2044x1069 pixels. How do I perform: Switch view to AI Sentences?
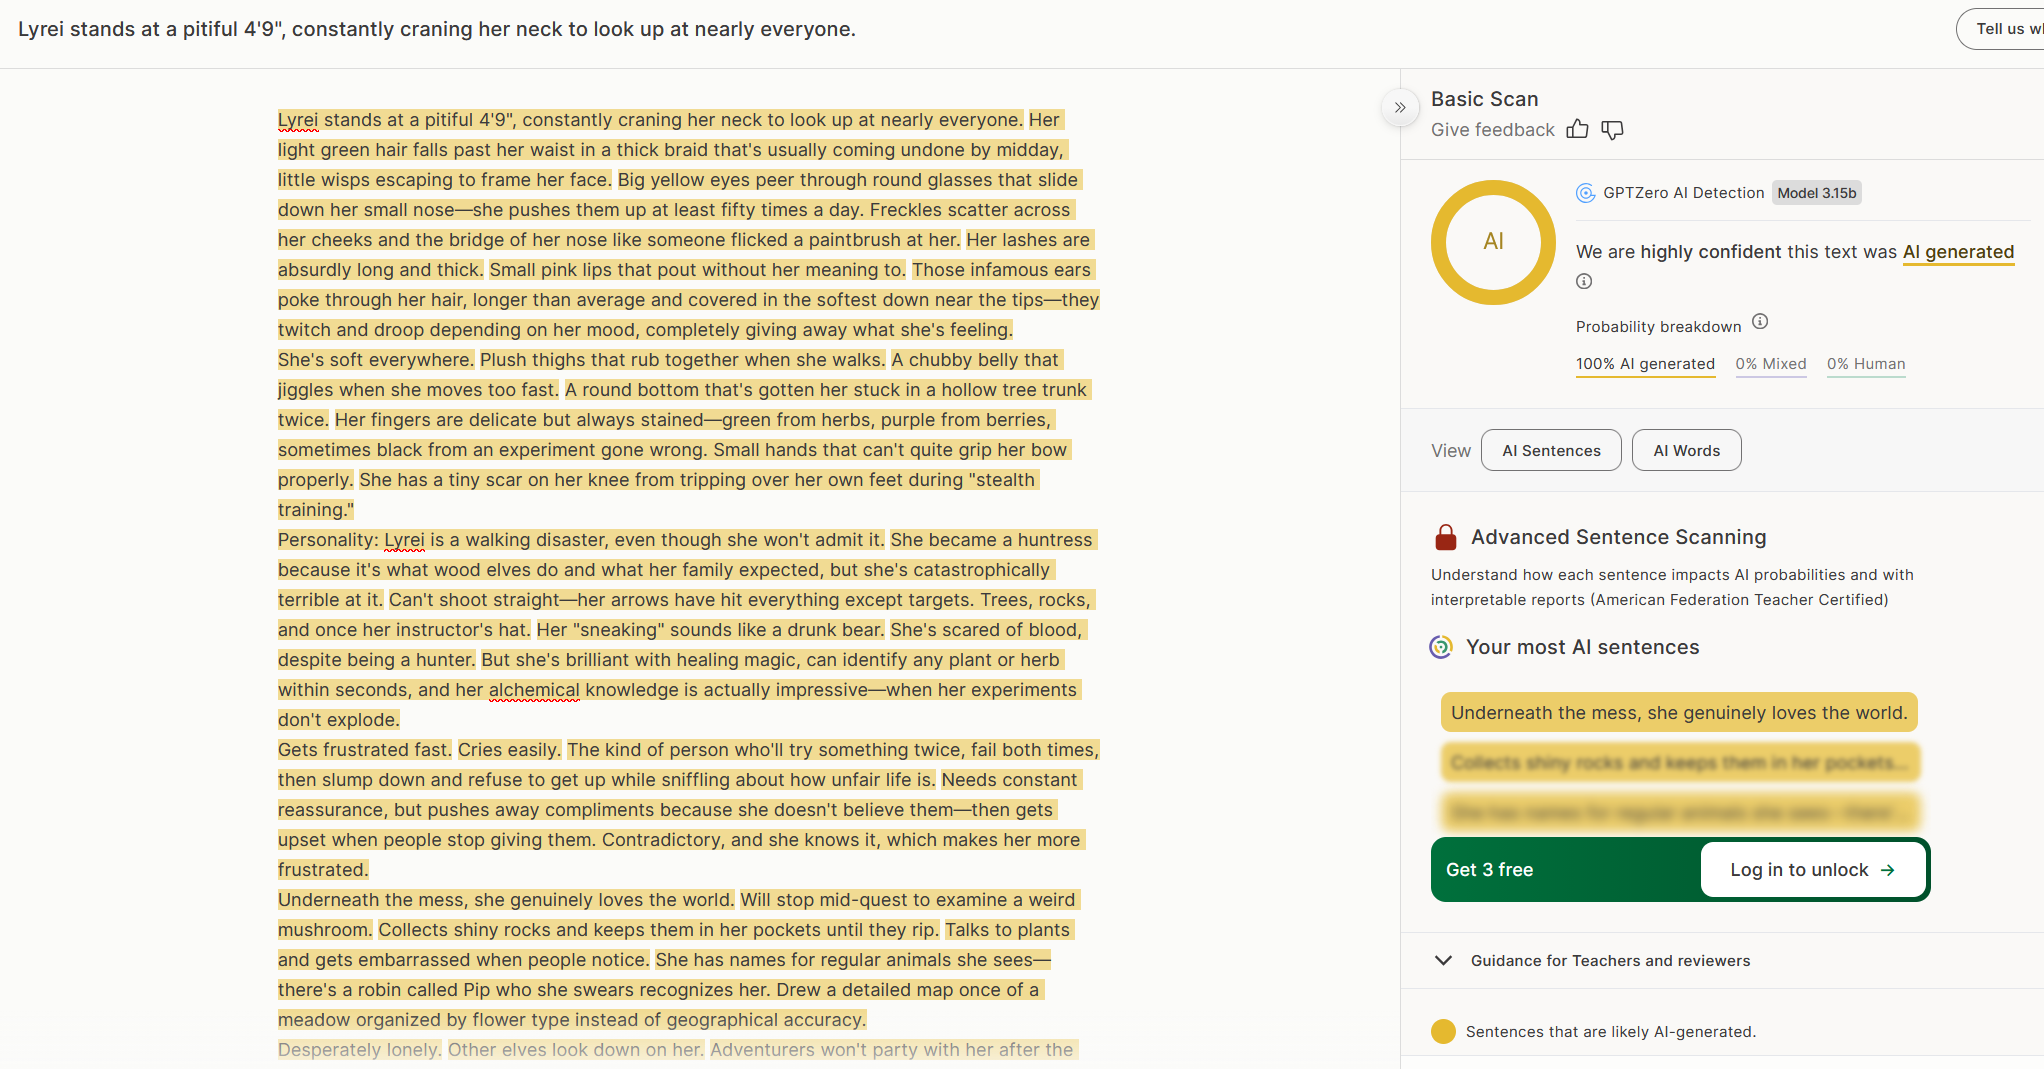[1551, 450]
